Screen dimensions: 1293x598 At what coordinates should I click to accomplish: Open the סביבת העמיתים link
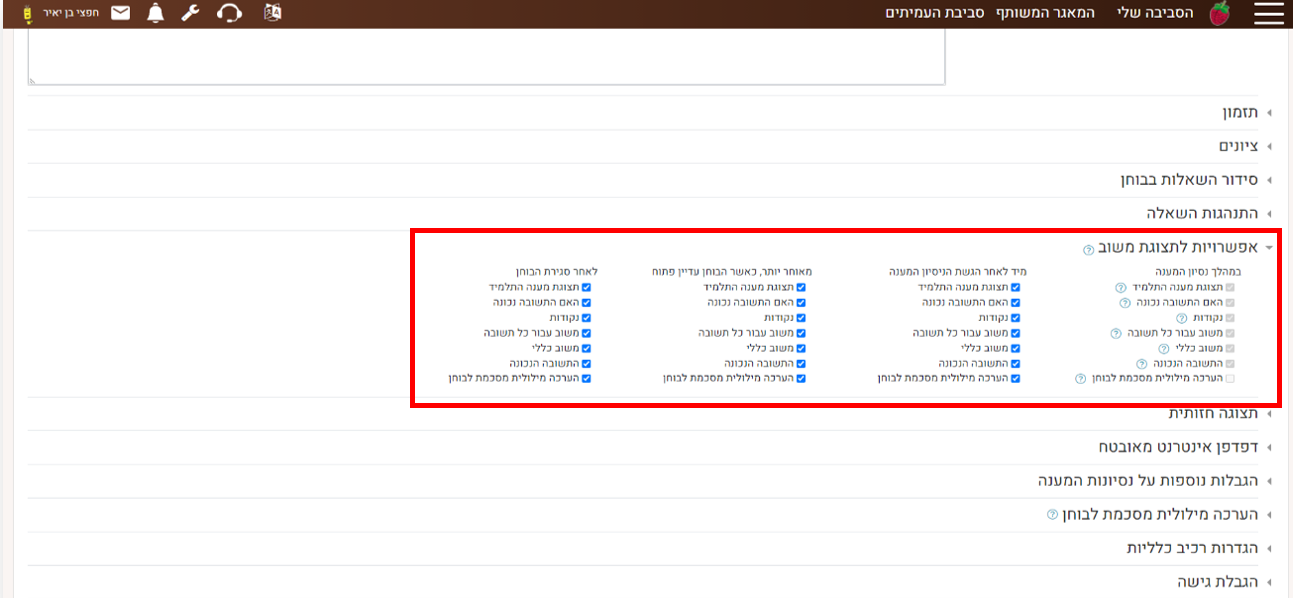(935, 14)
